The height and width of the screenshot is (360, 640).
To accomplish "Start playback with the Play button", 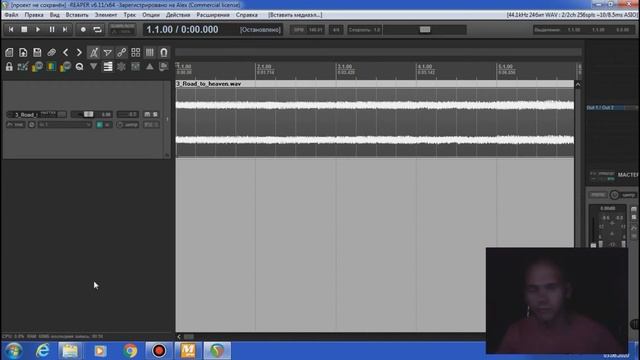I will (38, 29).
